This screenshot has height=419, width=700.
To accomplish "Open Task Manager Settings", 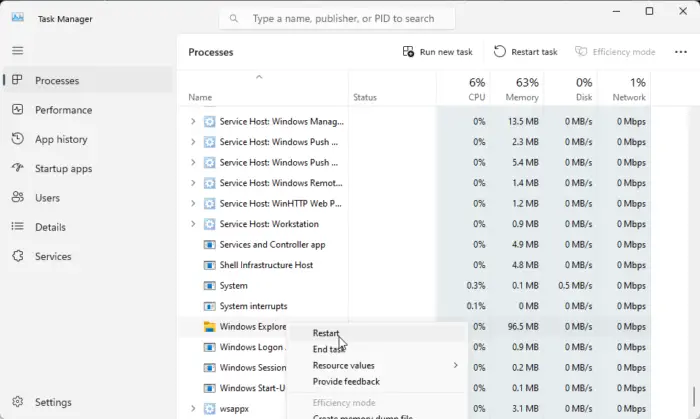I will (88, 402).
